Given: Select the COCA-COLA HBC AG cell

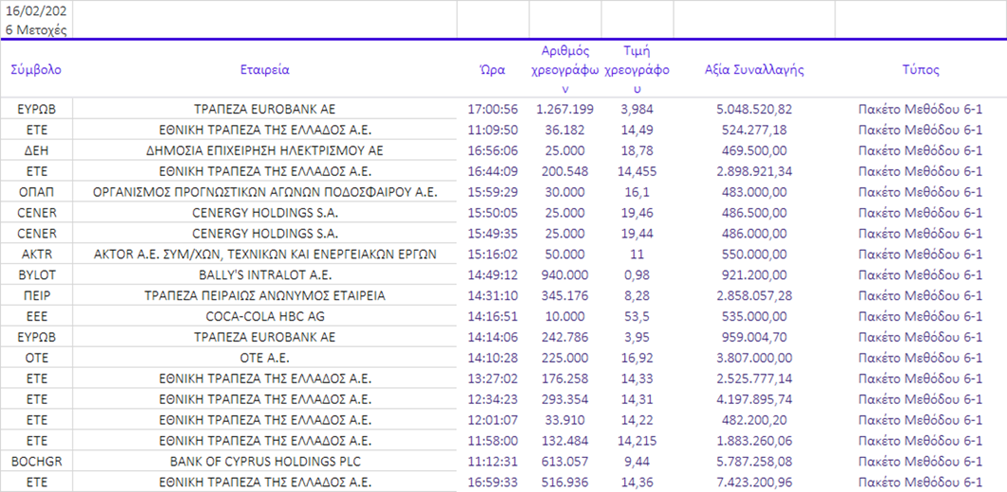Looking at the screenshot, I should tap(265, 317).
